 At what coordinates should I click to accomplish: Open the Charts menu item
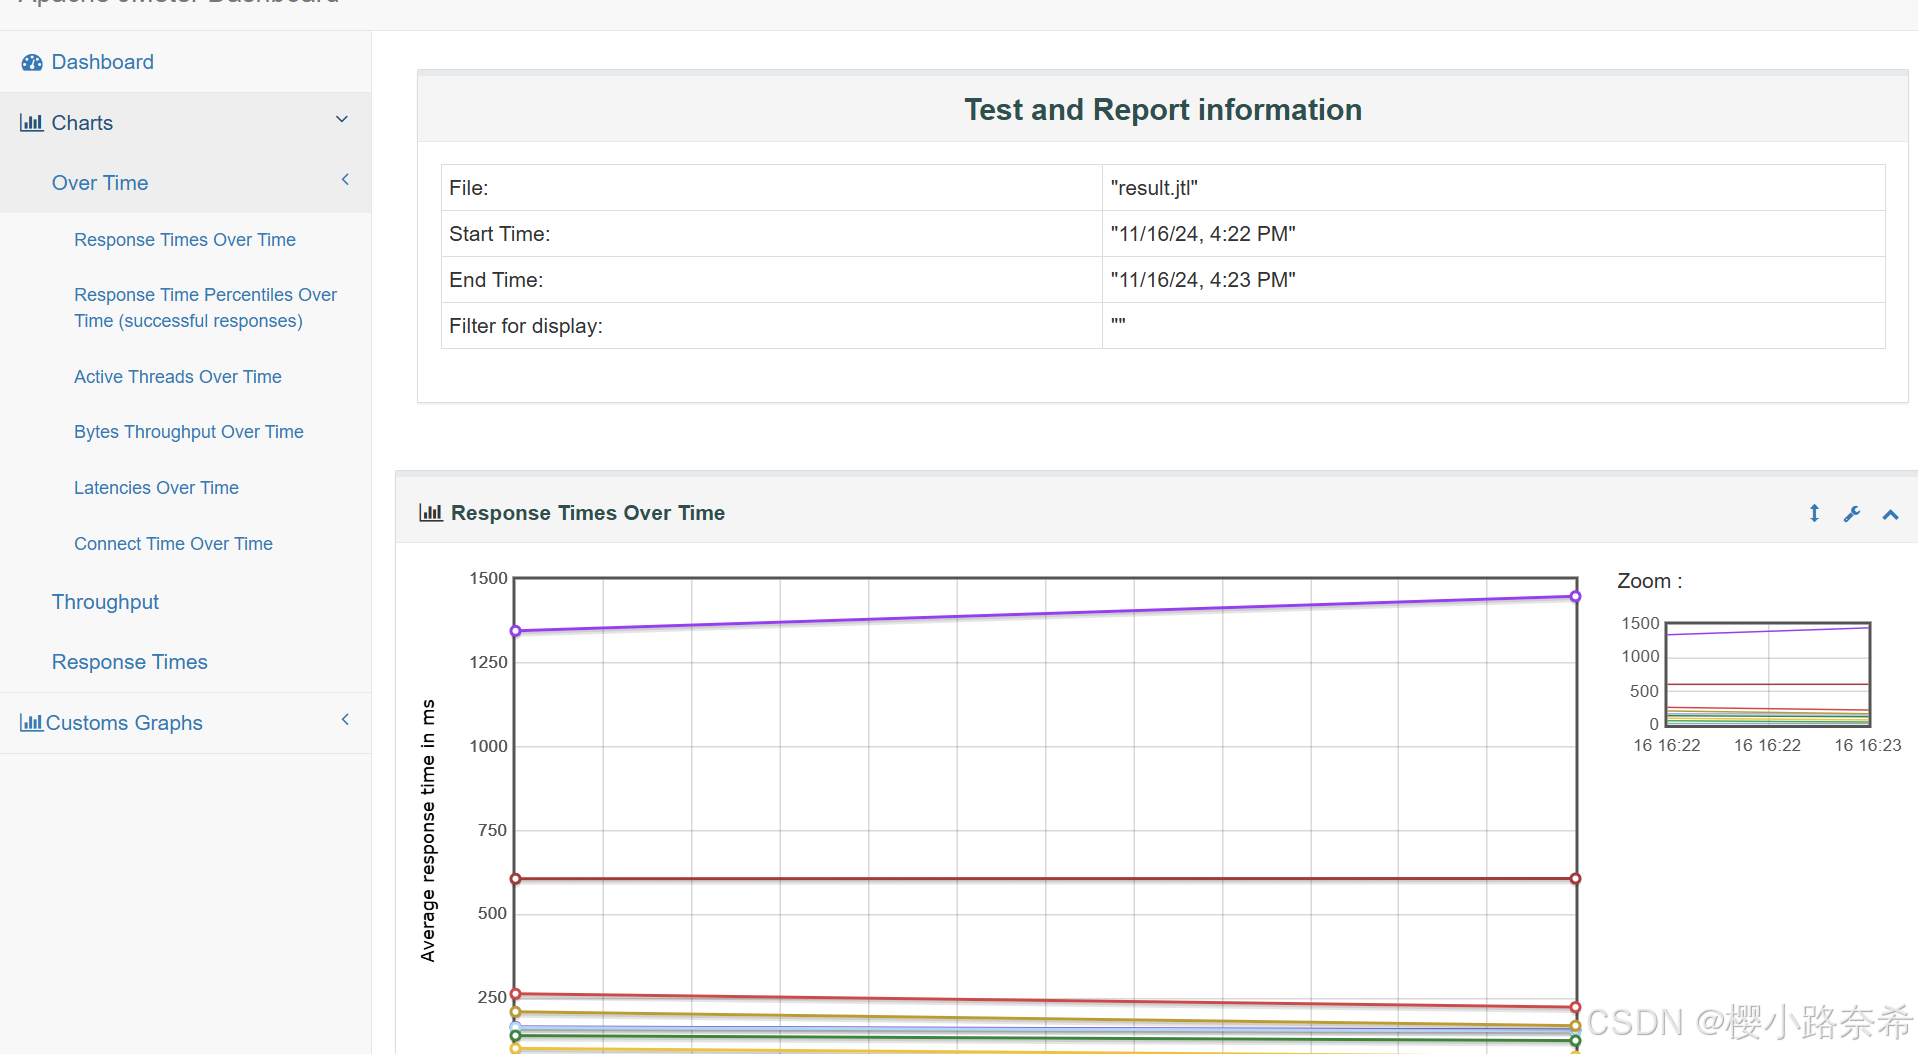coord(82,123)
